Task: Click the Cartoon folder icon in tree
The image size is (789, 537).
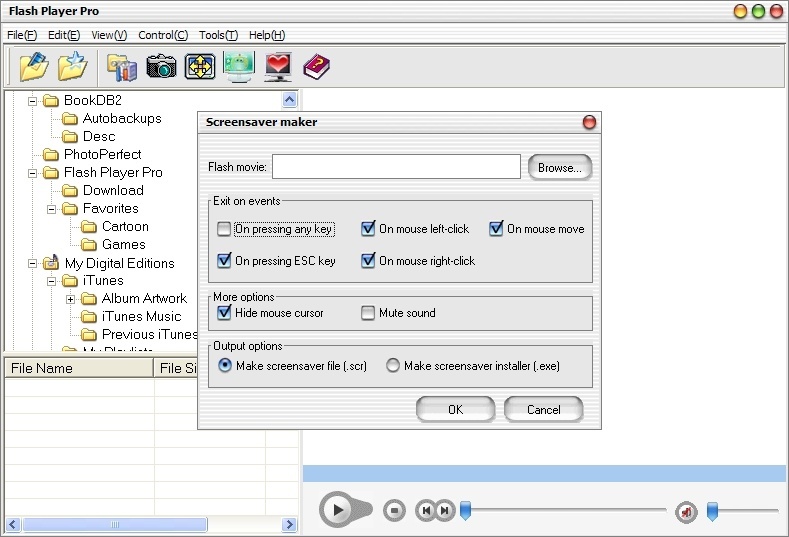Action: 89,226
